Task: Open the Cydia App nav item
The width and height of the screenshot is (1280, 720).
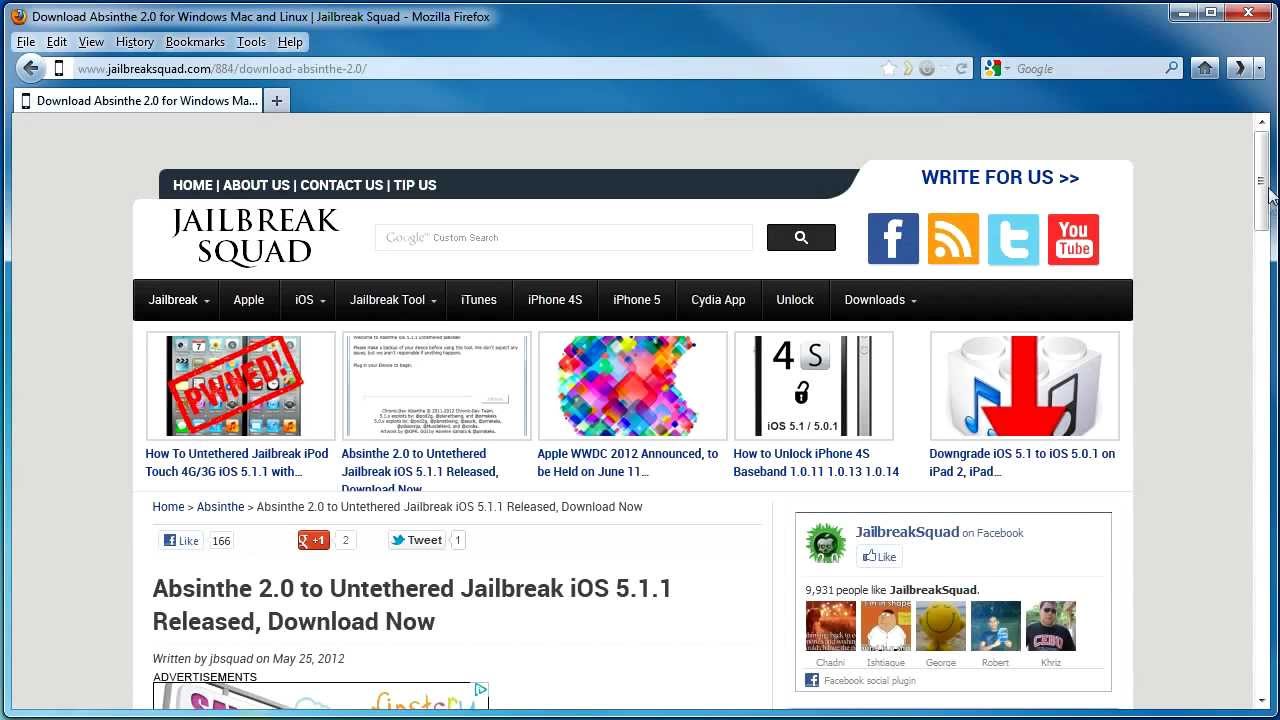Action: [718, 300]
